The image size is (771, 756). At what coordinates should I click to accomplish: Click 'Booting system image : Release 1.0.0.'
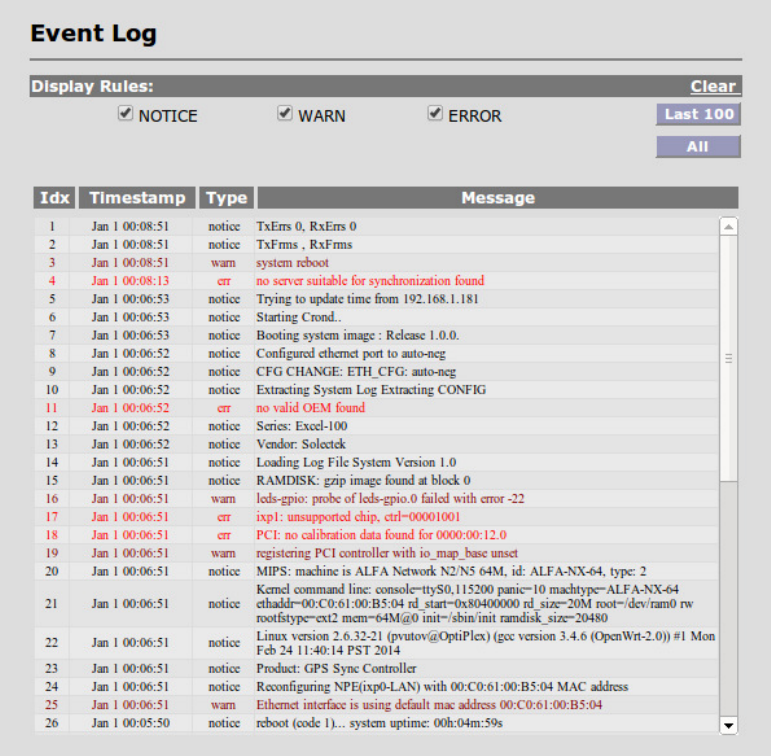[x=357, y=335]
